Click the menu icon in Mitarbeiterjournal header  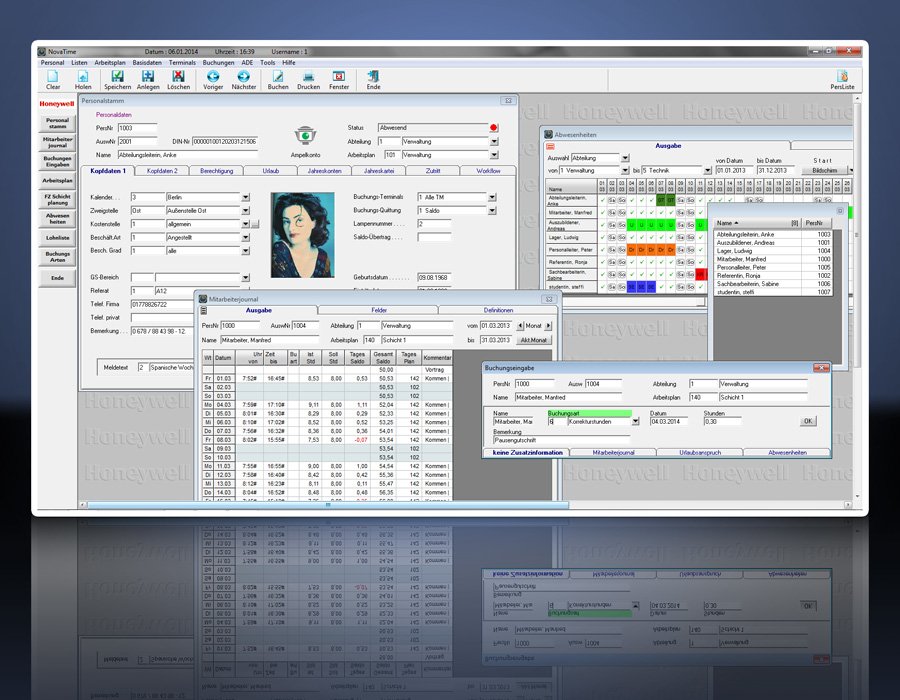pyautogui.click(x=203, y=310)
